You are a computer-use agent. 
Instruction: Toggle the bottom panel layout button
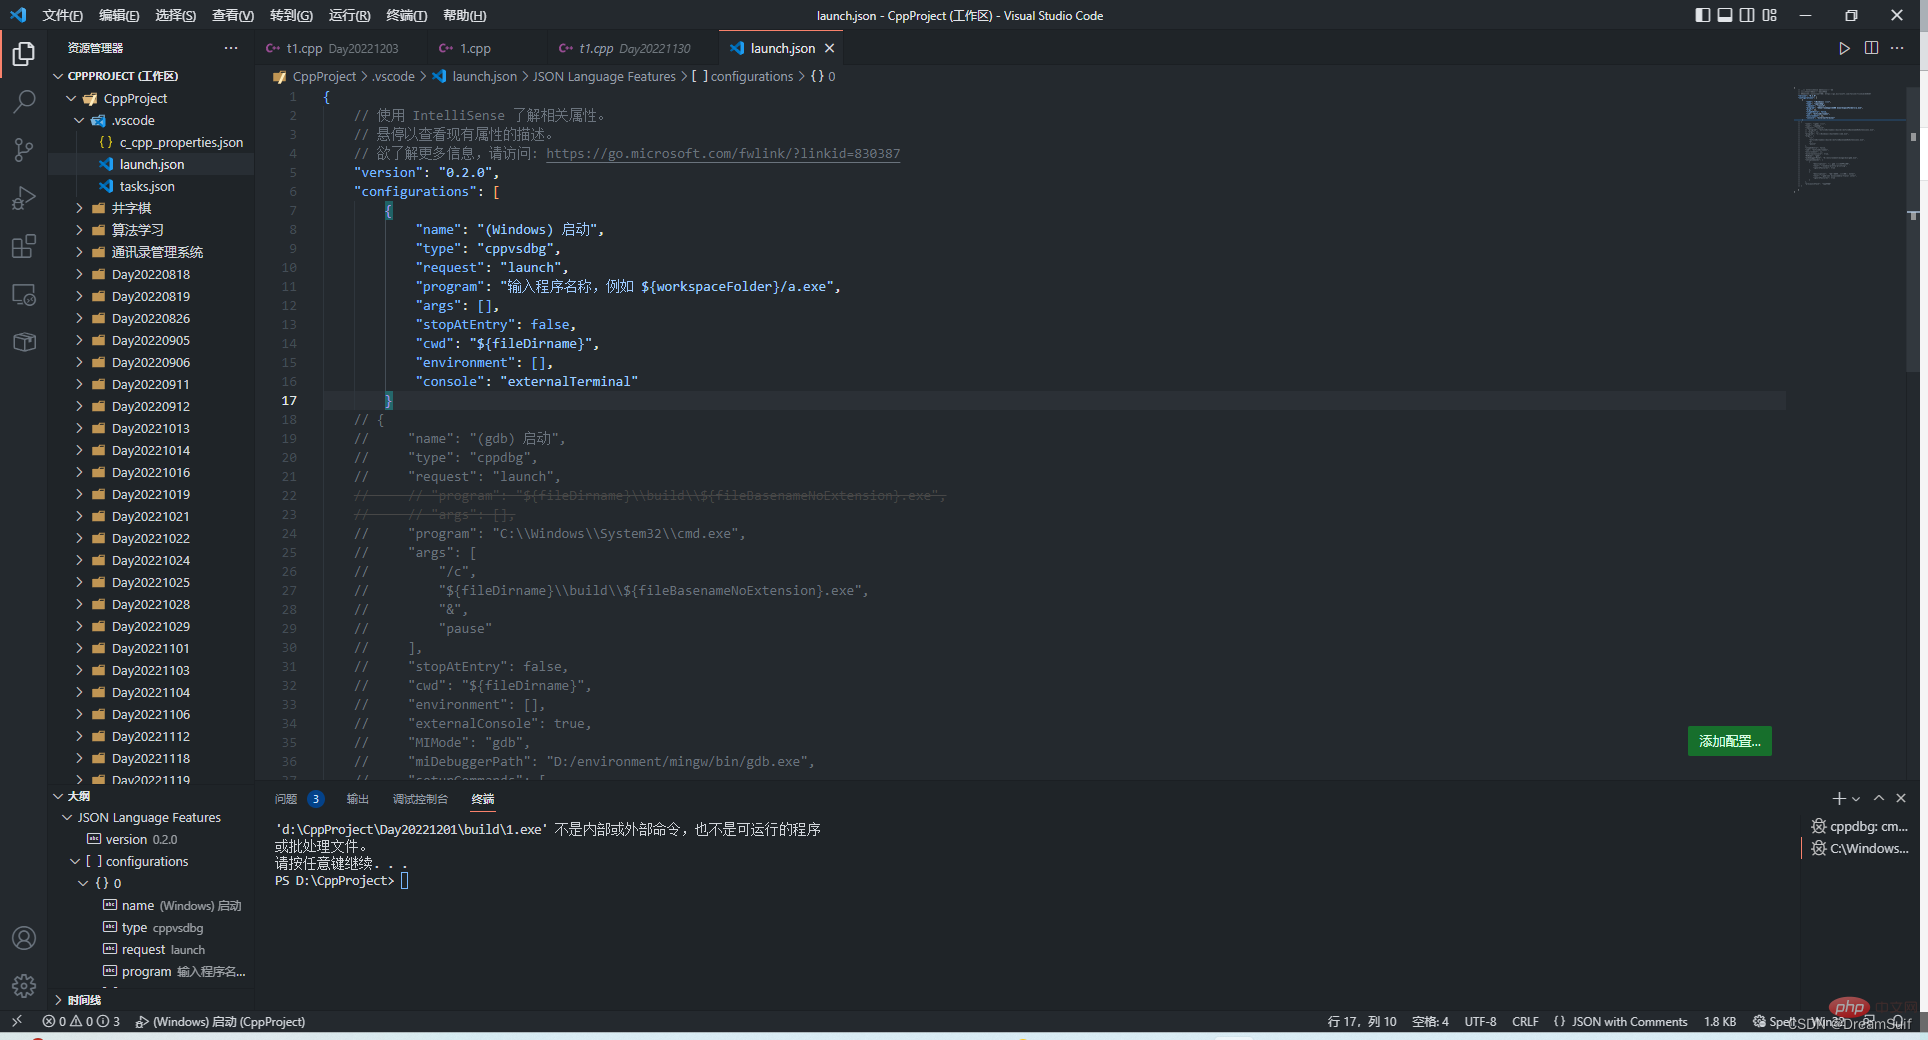tap(1725, 15)
